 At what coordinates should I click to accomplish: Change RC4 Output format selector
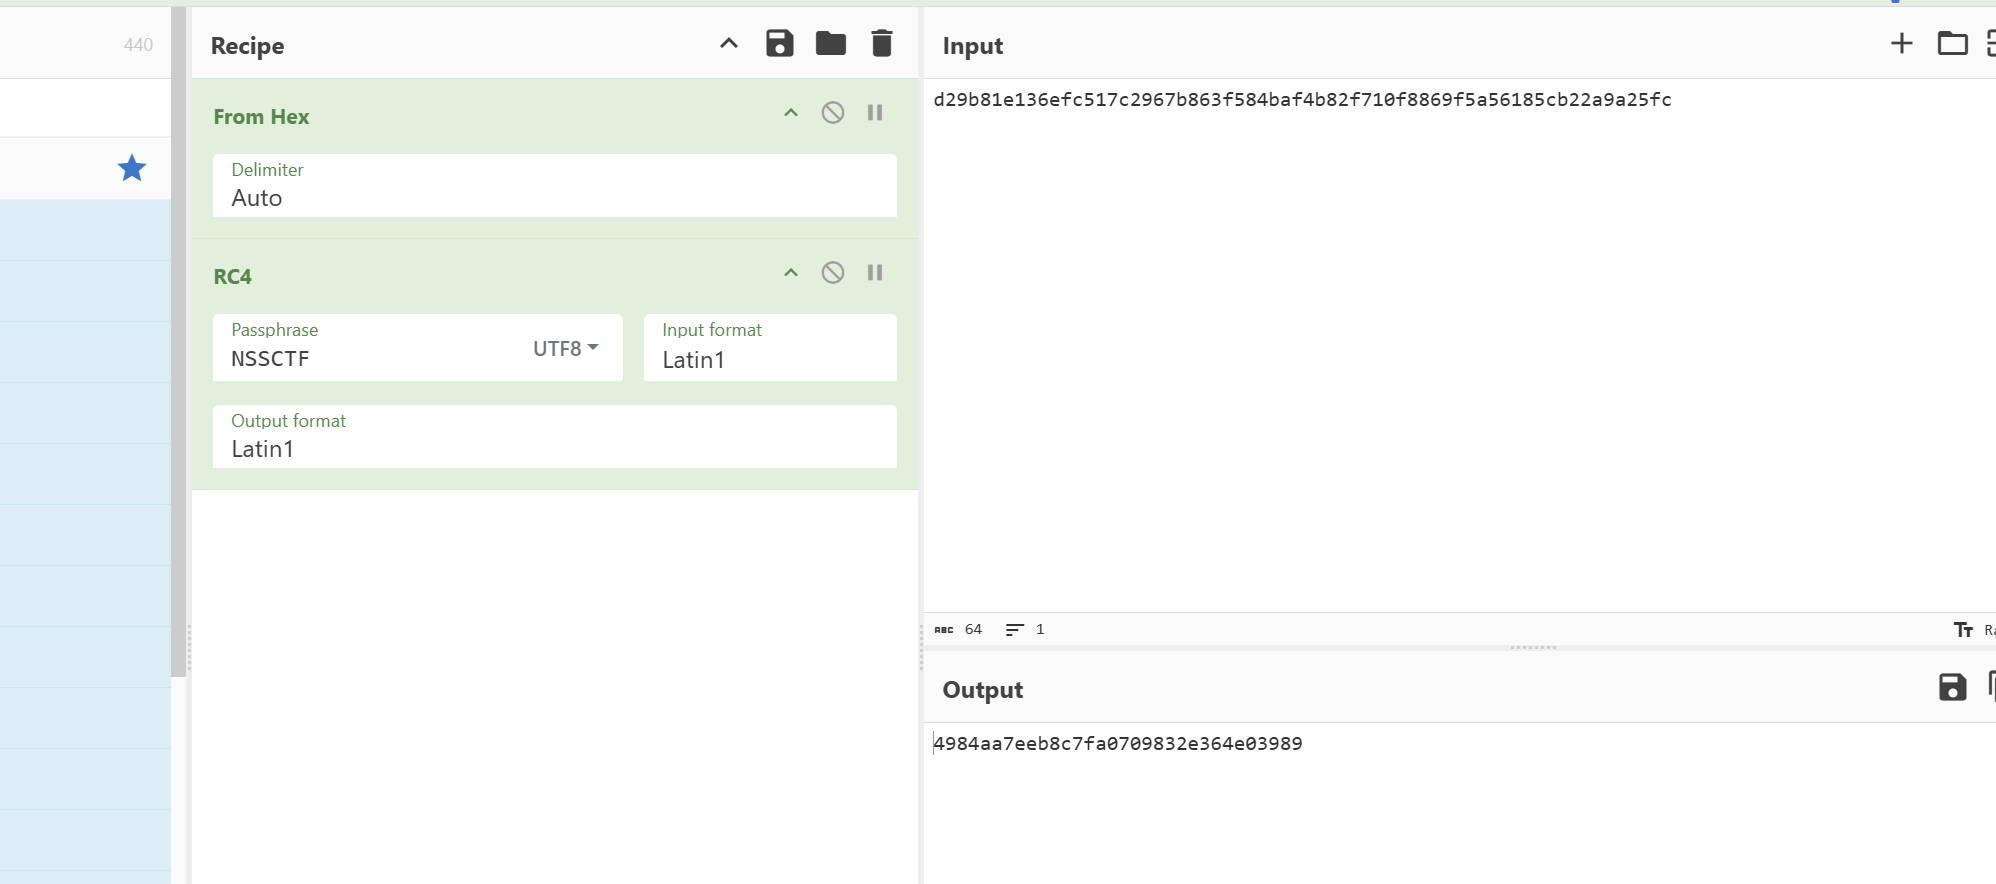tap(554, 448)
